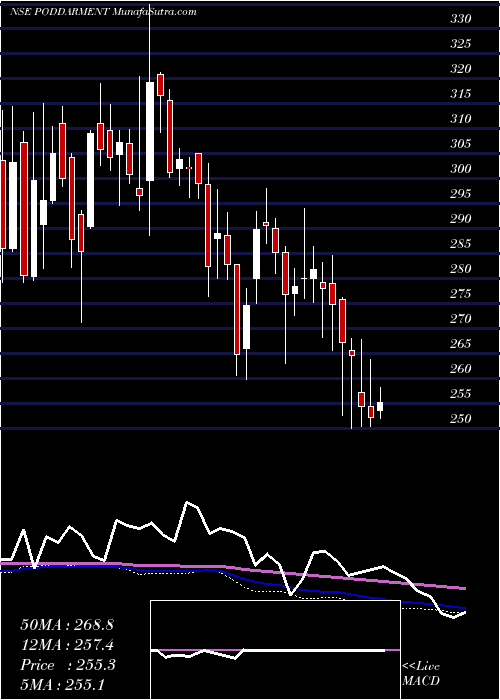The width and height of the screenshot is (500, 700).
Task: Click the <<Live MACD label
Action: (x=421, y=674)
